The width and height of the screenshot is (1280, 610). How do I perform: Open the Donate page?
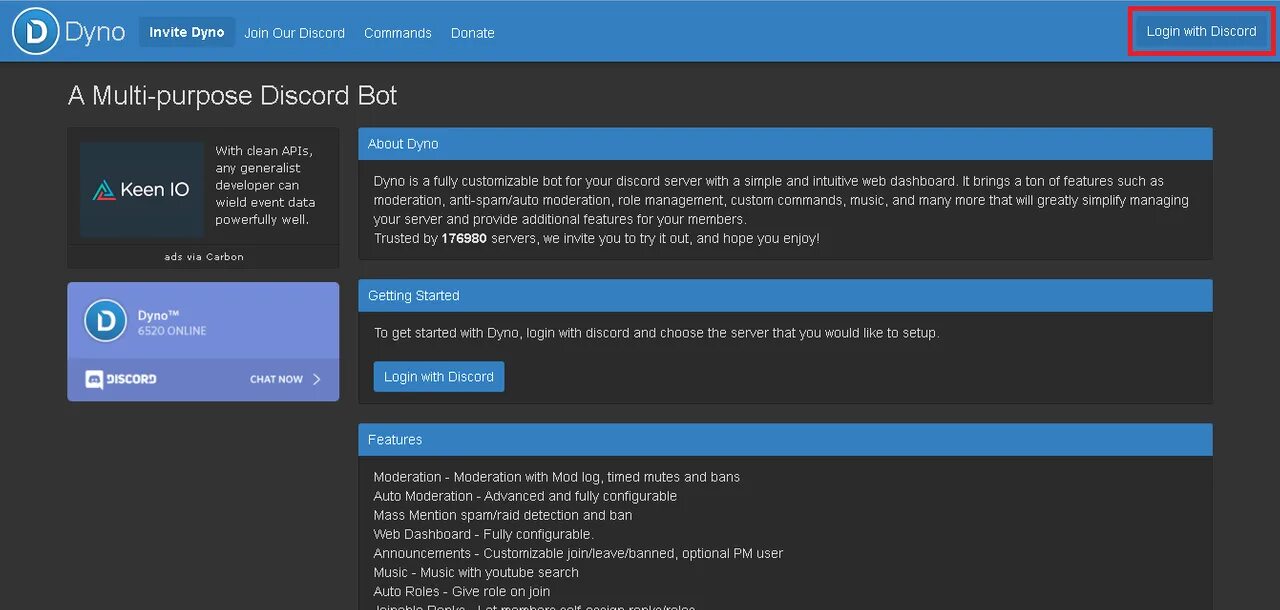pyautogui.click(x=473, y=33)
